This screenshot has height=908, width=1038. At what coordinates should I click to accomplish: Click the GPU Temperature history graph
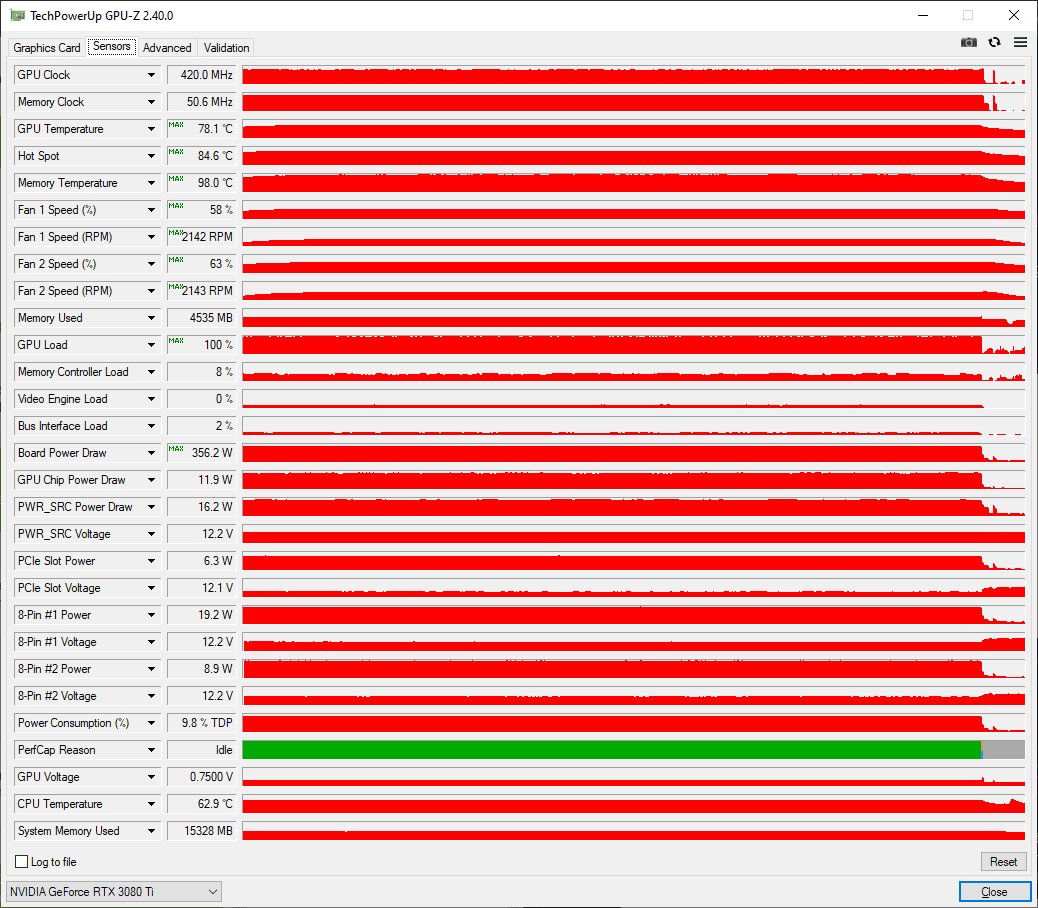pyautogui.click(x=634, y=129)
